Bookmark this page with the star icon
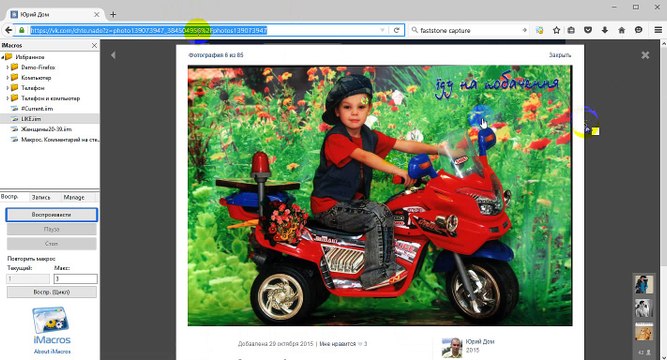 point(556,30)
